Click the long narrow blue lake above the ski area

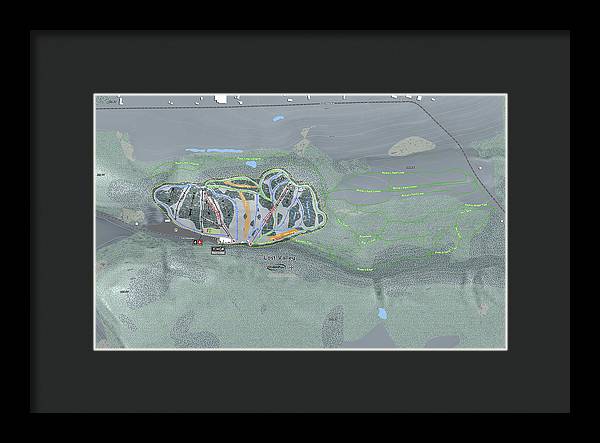click(x=213, y=152)
